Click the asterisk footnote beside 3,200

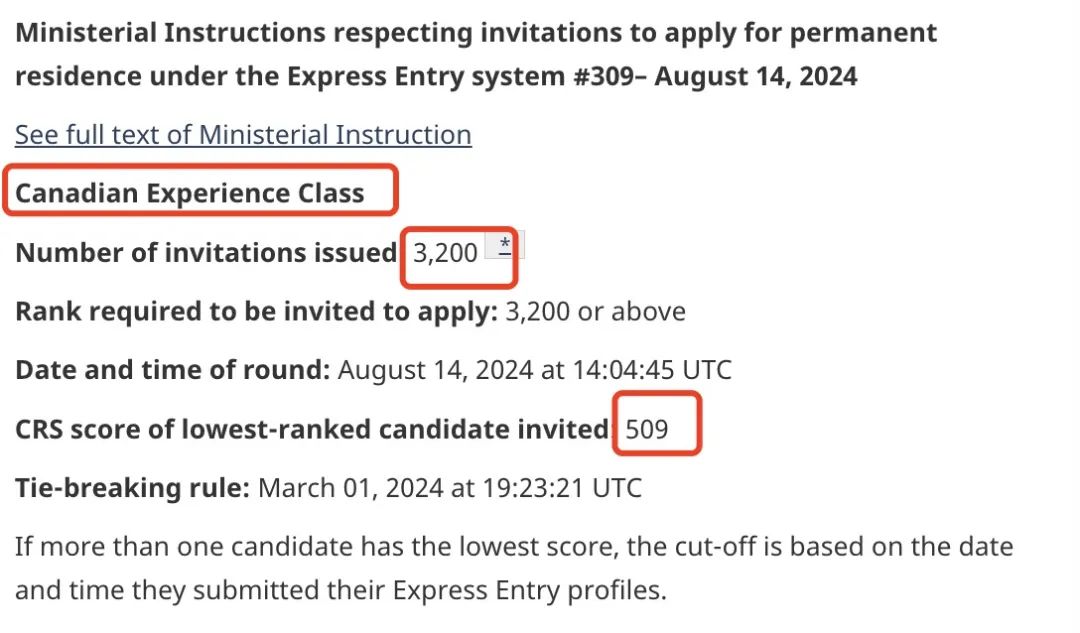click(505, 245)
